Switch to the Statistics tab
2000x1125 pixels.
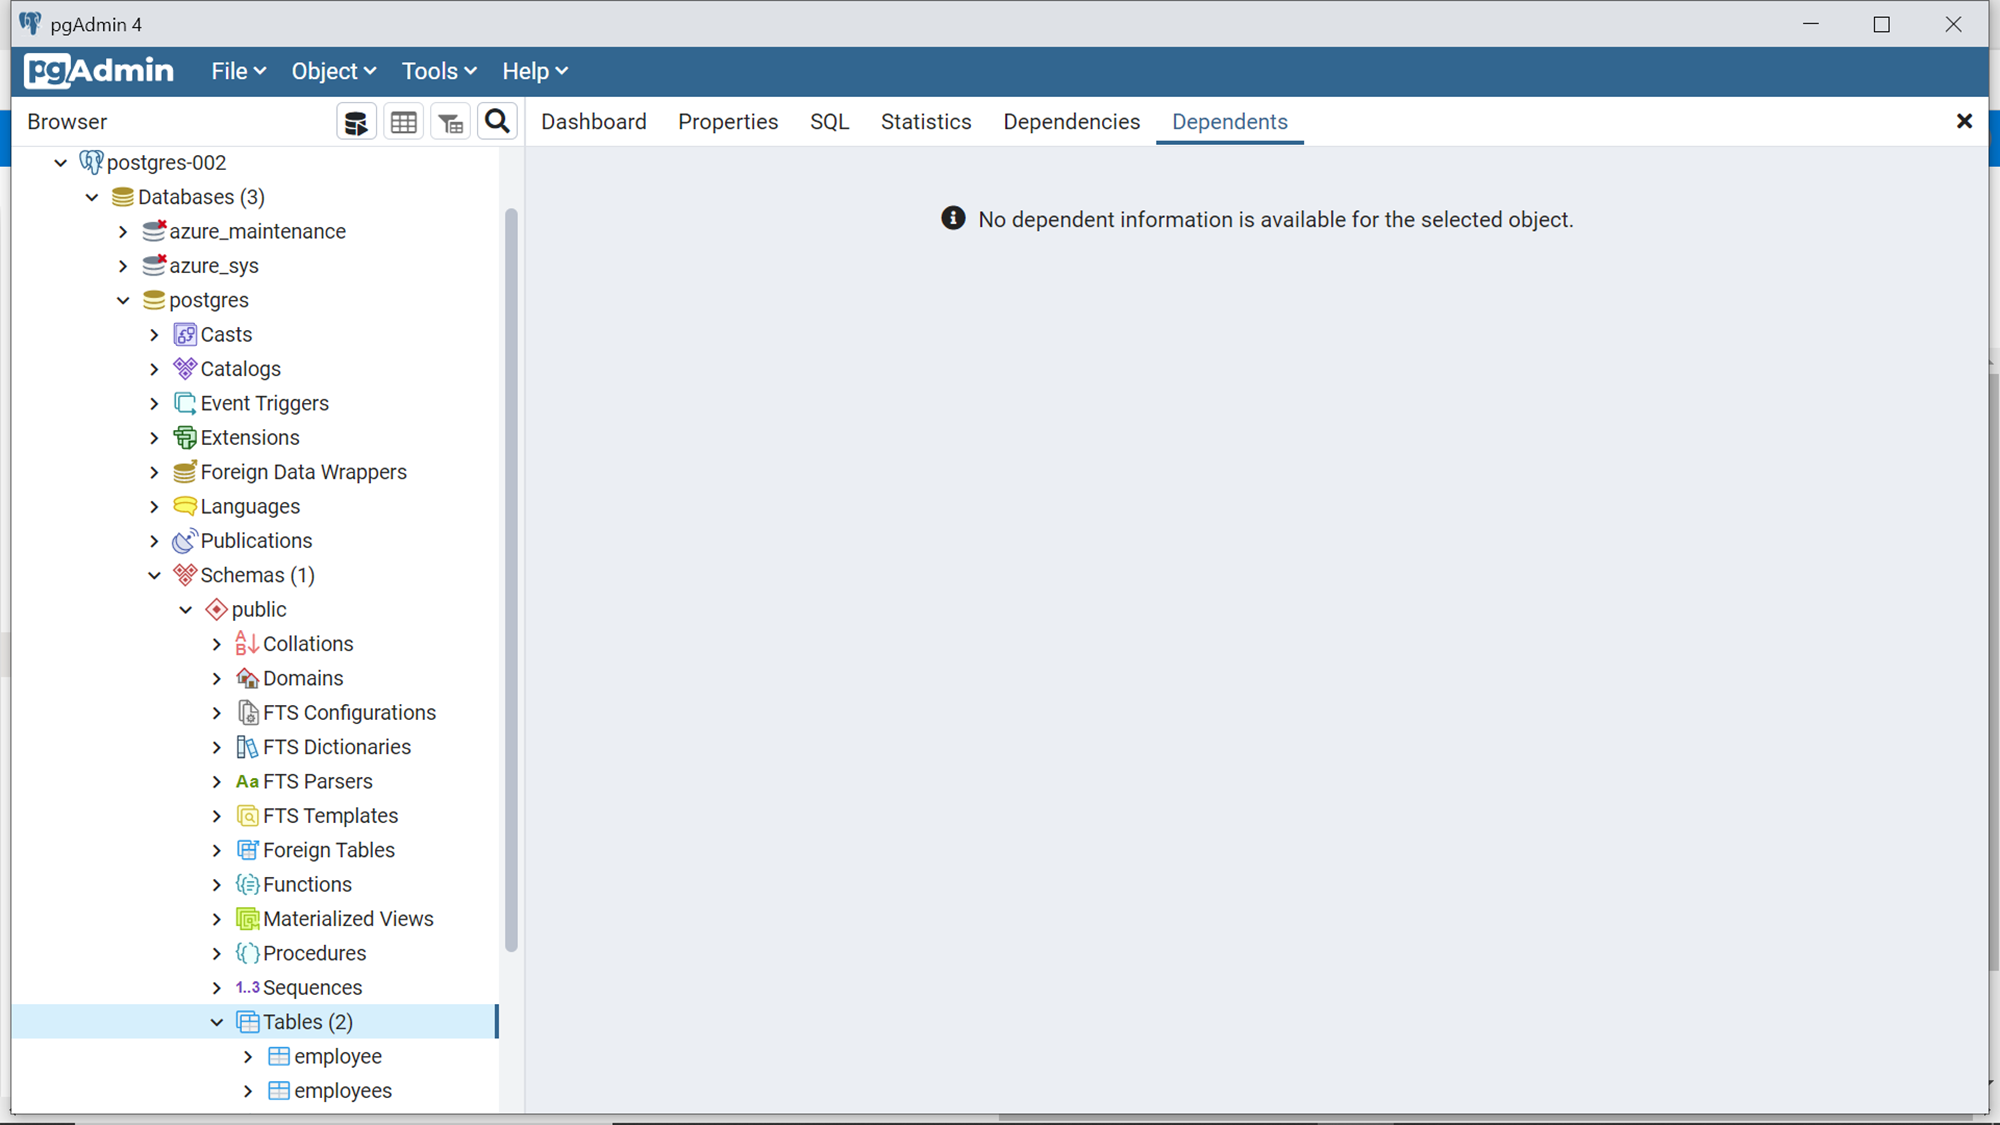[x=925, y=122]
